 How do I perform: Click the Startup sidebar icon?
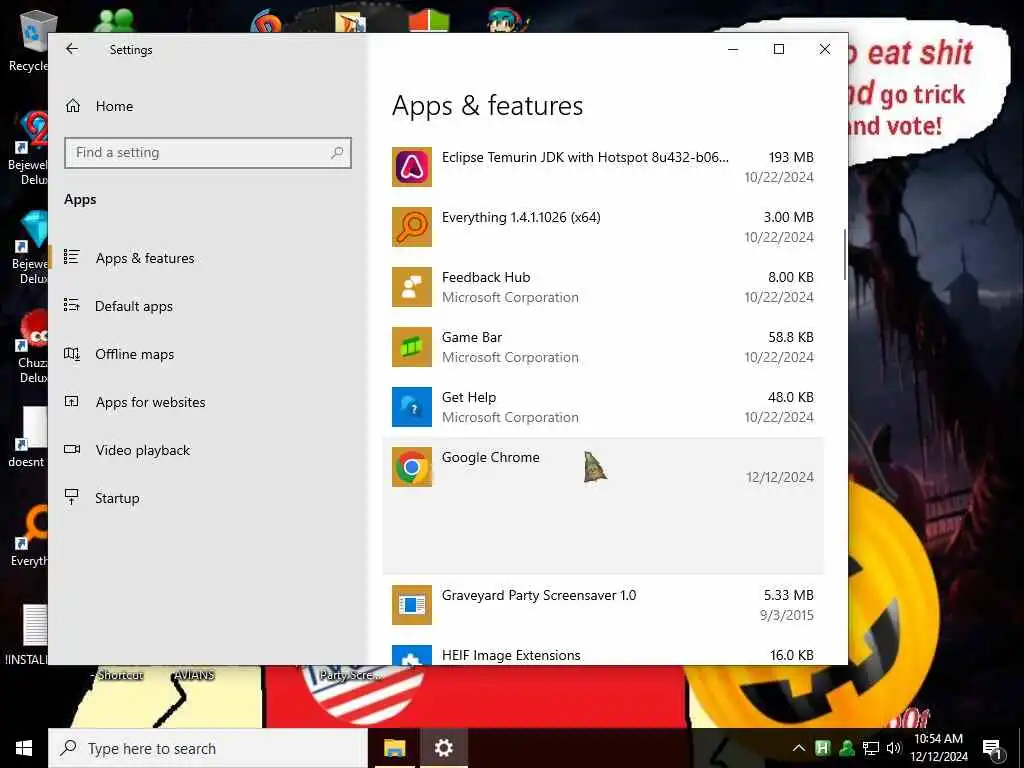pos(72,497)
